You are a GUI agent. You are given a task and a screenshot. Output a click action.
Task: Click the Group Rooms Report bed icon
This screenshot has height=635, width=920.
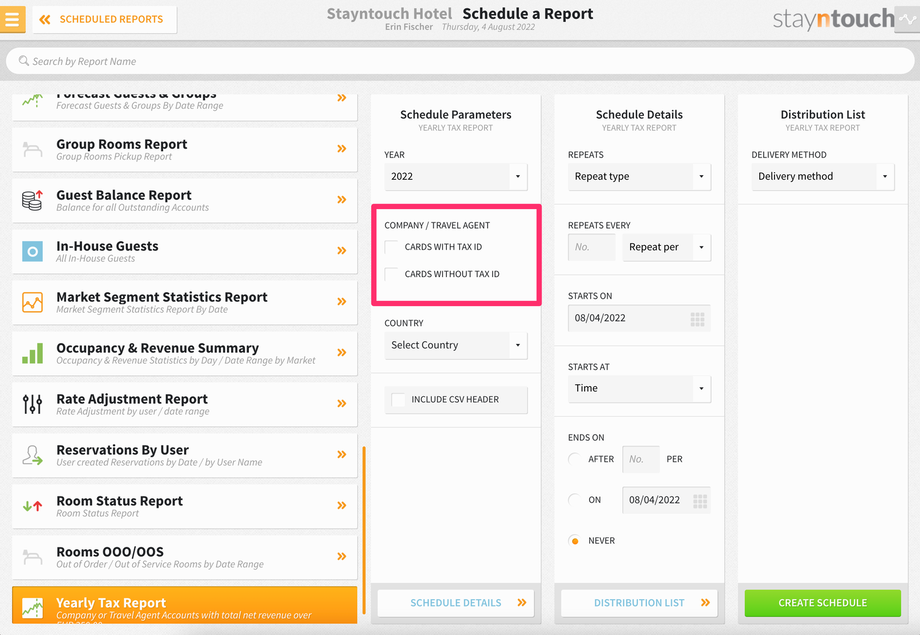pyautogui.click(x=32, y=149)
